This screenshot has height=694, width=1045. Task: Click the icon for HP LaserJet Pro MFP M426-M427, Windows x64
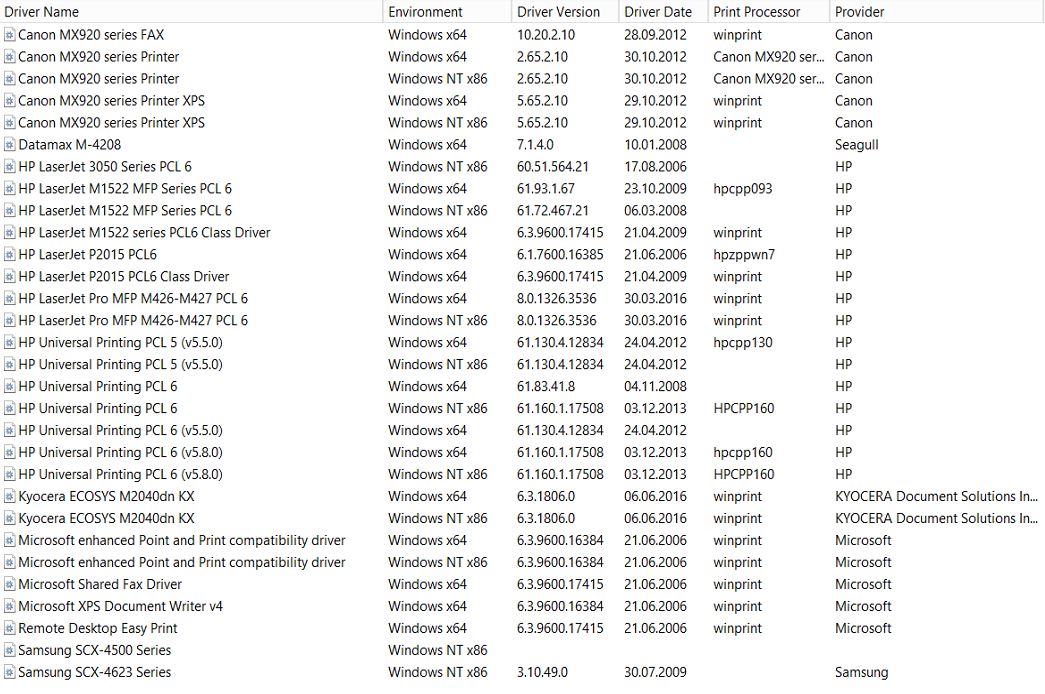[x=9, y=299]
